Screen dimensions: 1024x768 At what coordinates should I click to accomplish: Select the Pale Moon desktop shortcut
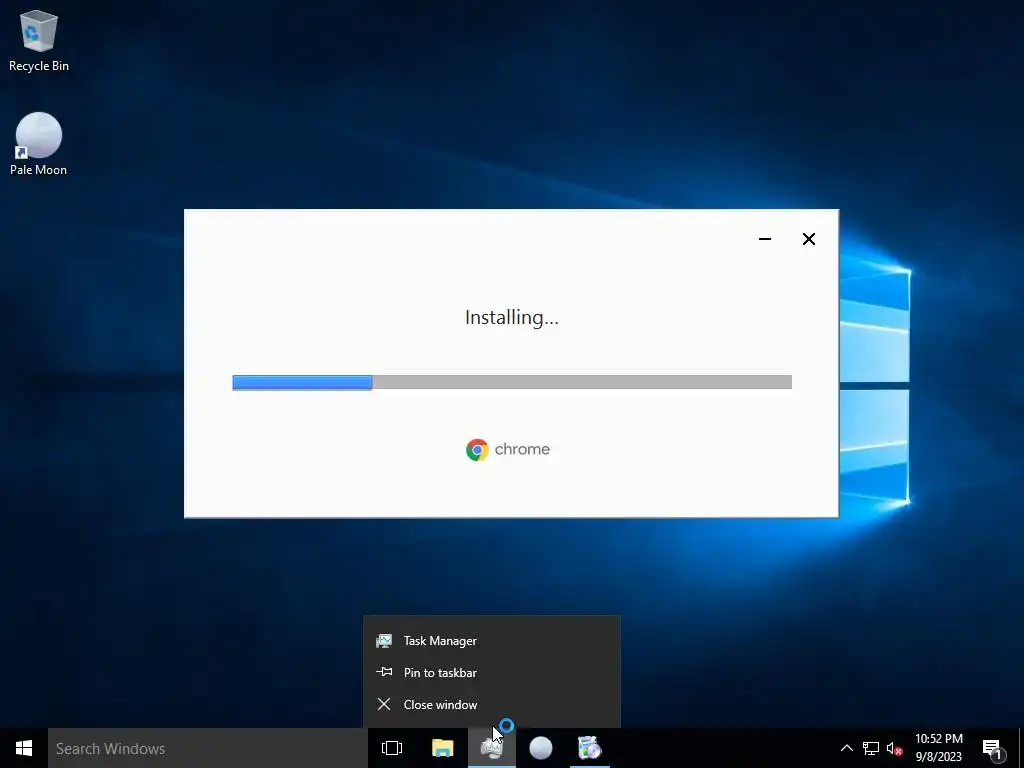(x=39, y=144)
